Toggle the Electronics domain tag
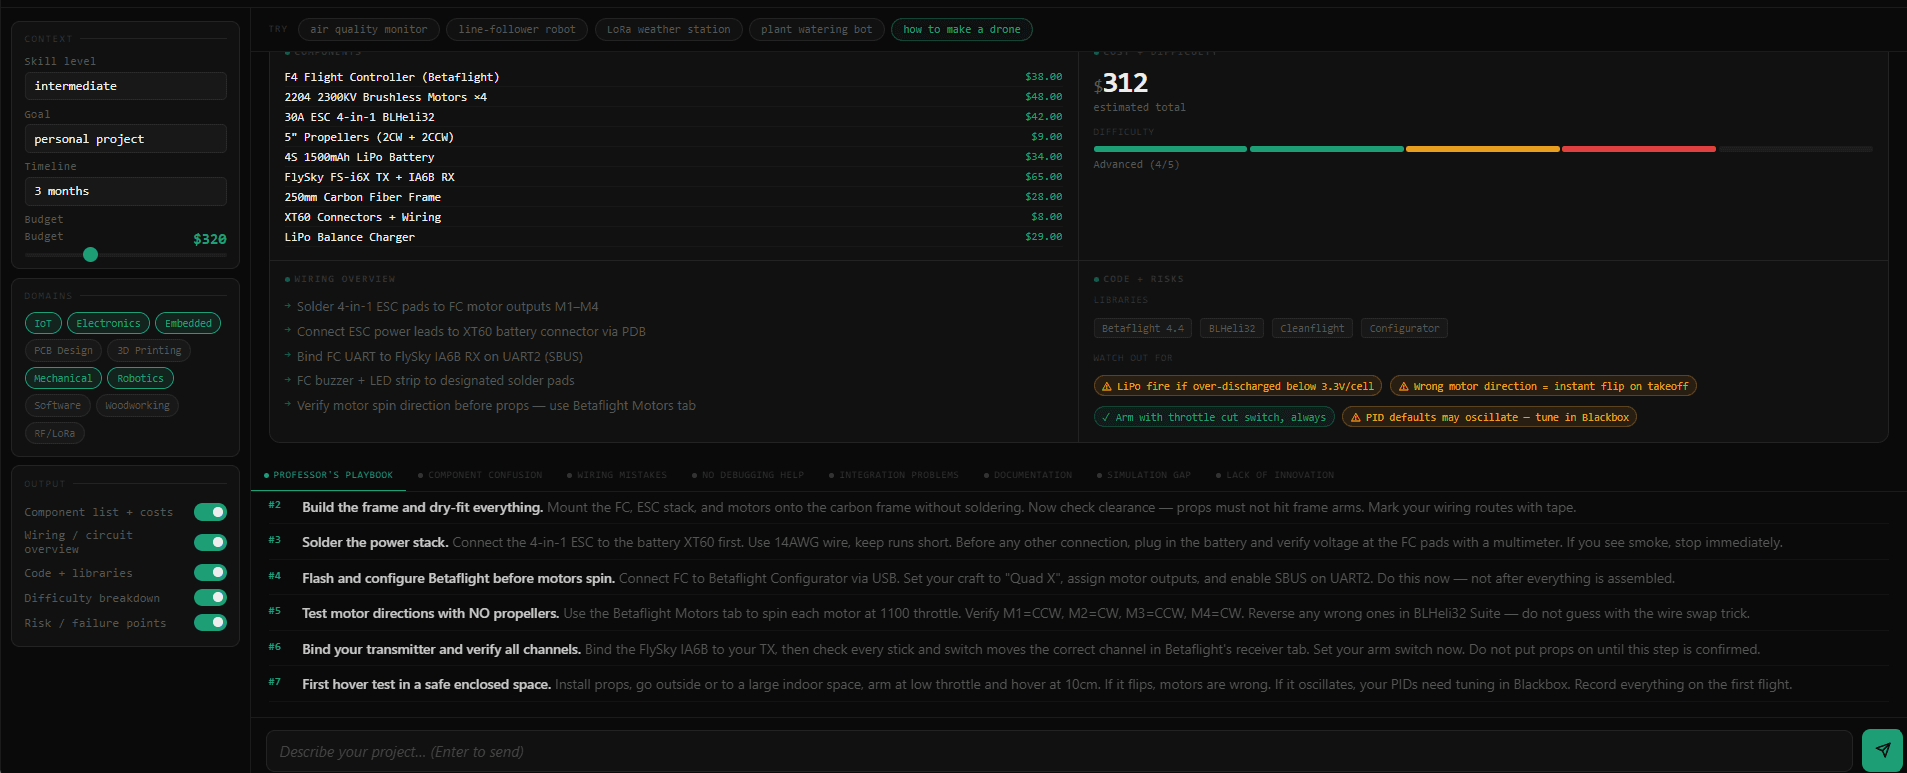 point(108,323)
